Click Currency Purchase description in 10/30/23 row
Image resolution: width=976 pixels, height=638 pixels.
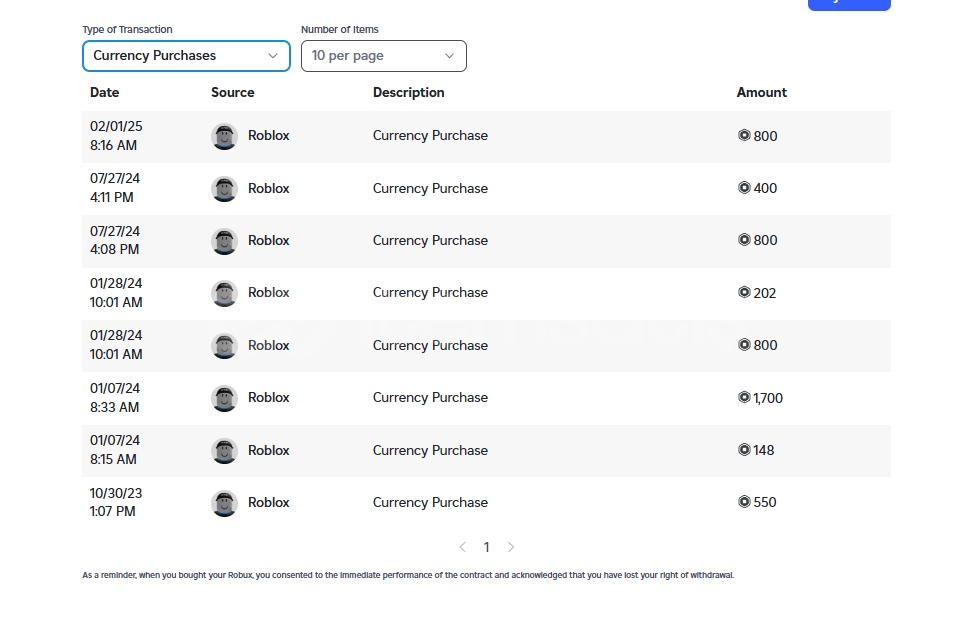(x=431, y=503)
